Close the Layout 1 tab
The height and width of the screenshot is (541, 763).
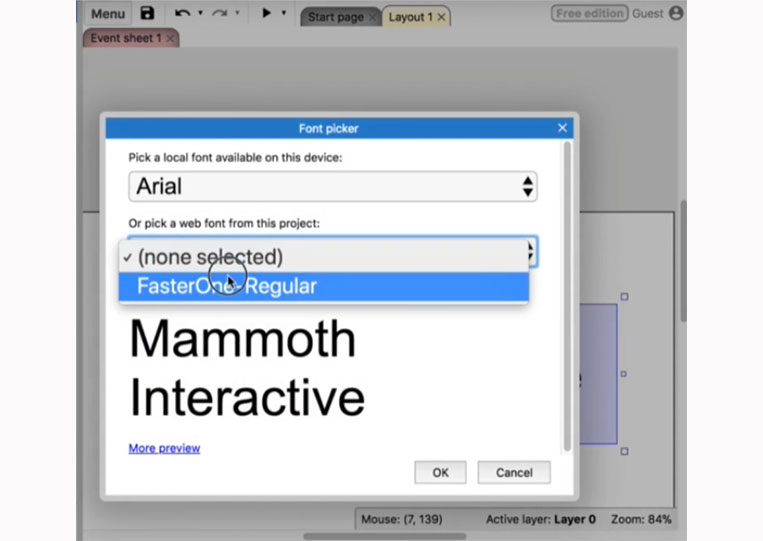[x=441, y=17]
